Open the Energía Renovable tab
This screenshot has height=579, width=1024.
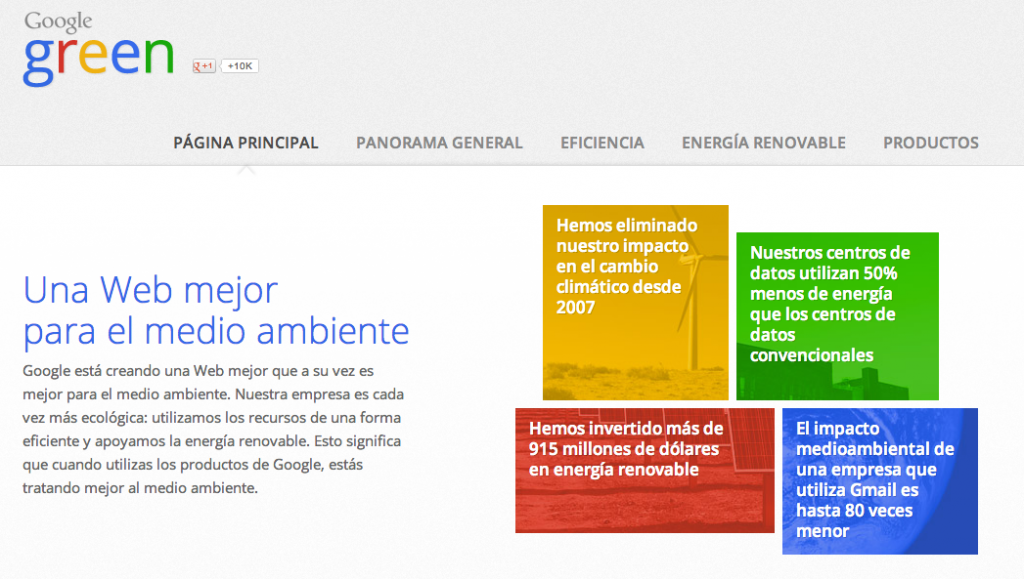[x=763, y=142]
